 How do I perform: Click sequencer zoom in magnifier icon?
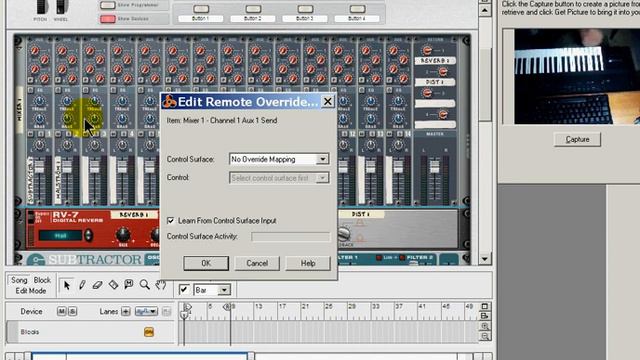point(484,326)
